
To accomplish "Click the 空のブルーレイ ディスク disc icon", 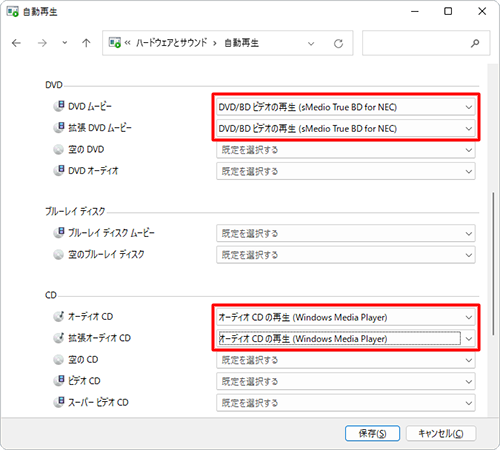I will 58,255.
